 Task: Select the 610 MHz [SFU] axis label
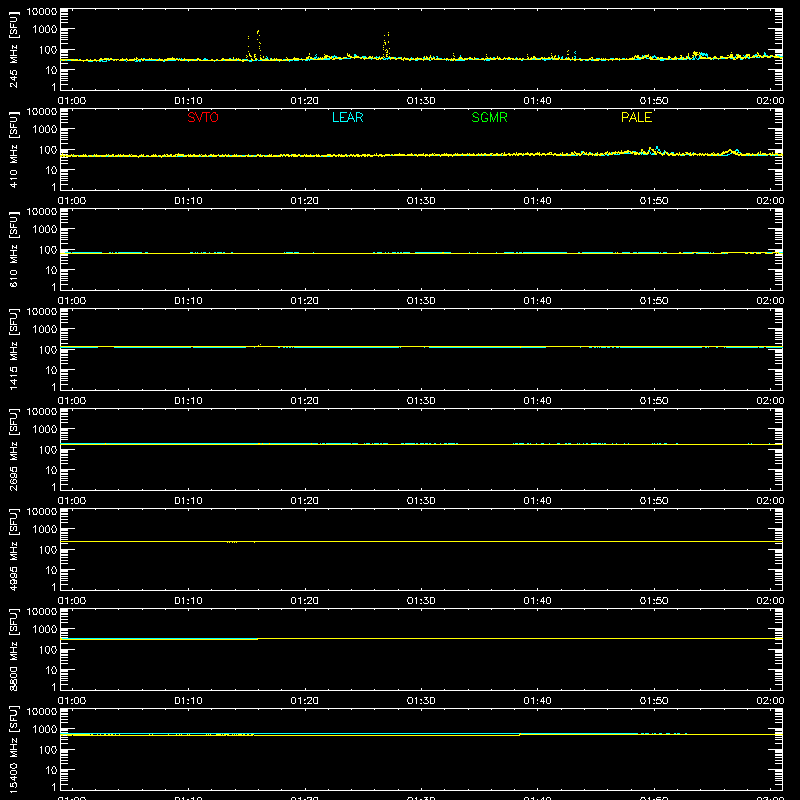[13, 251]
